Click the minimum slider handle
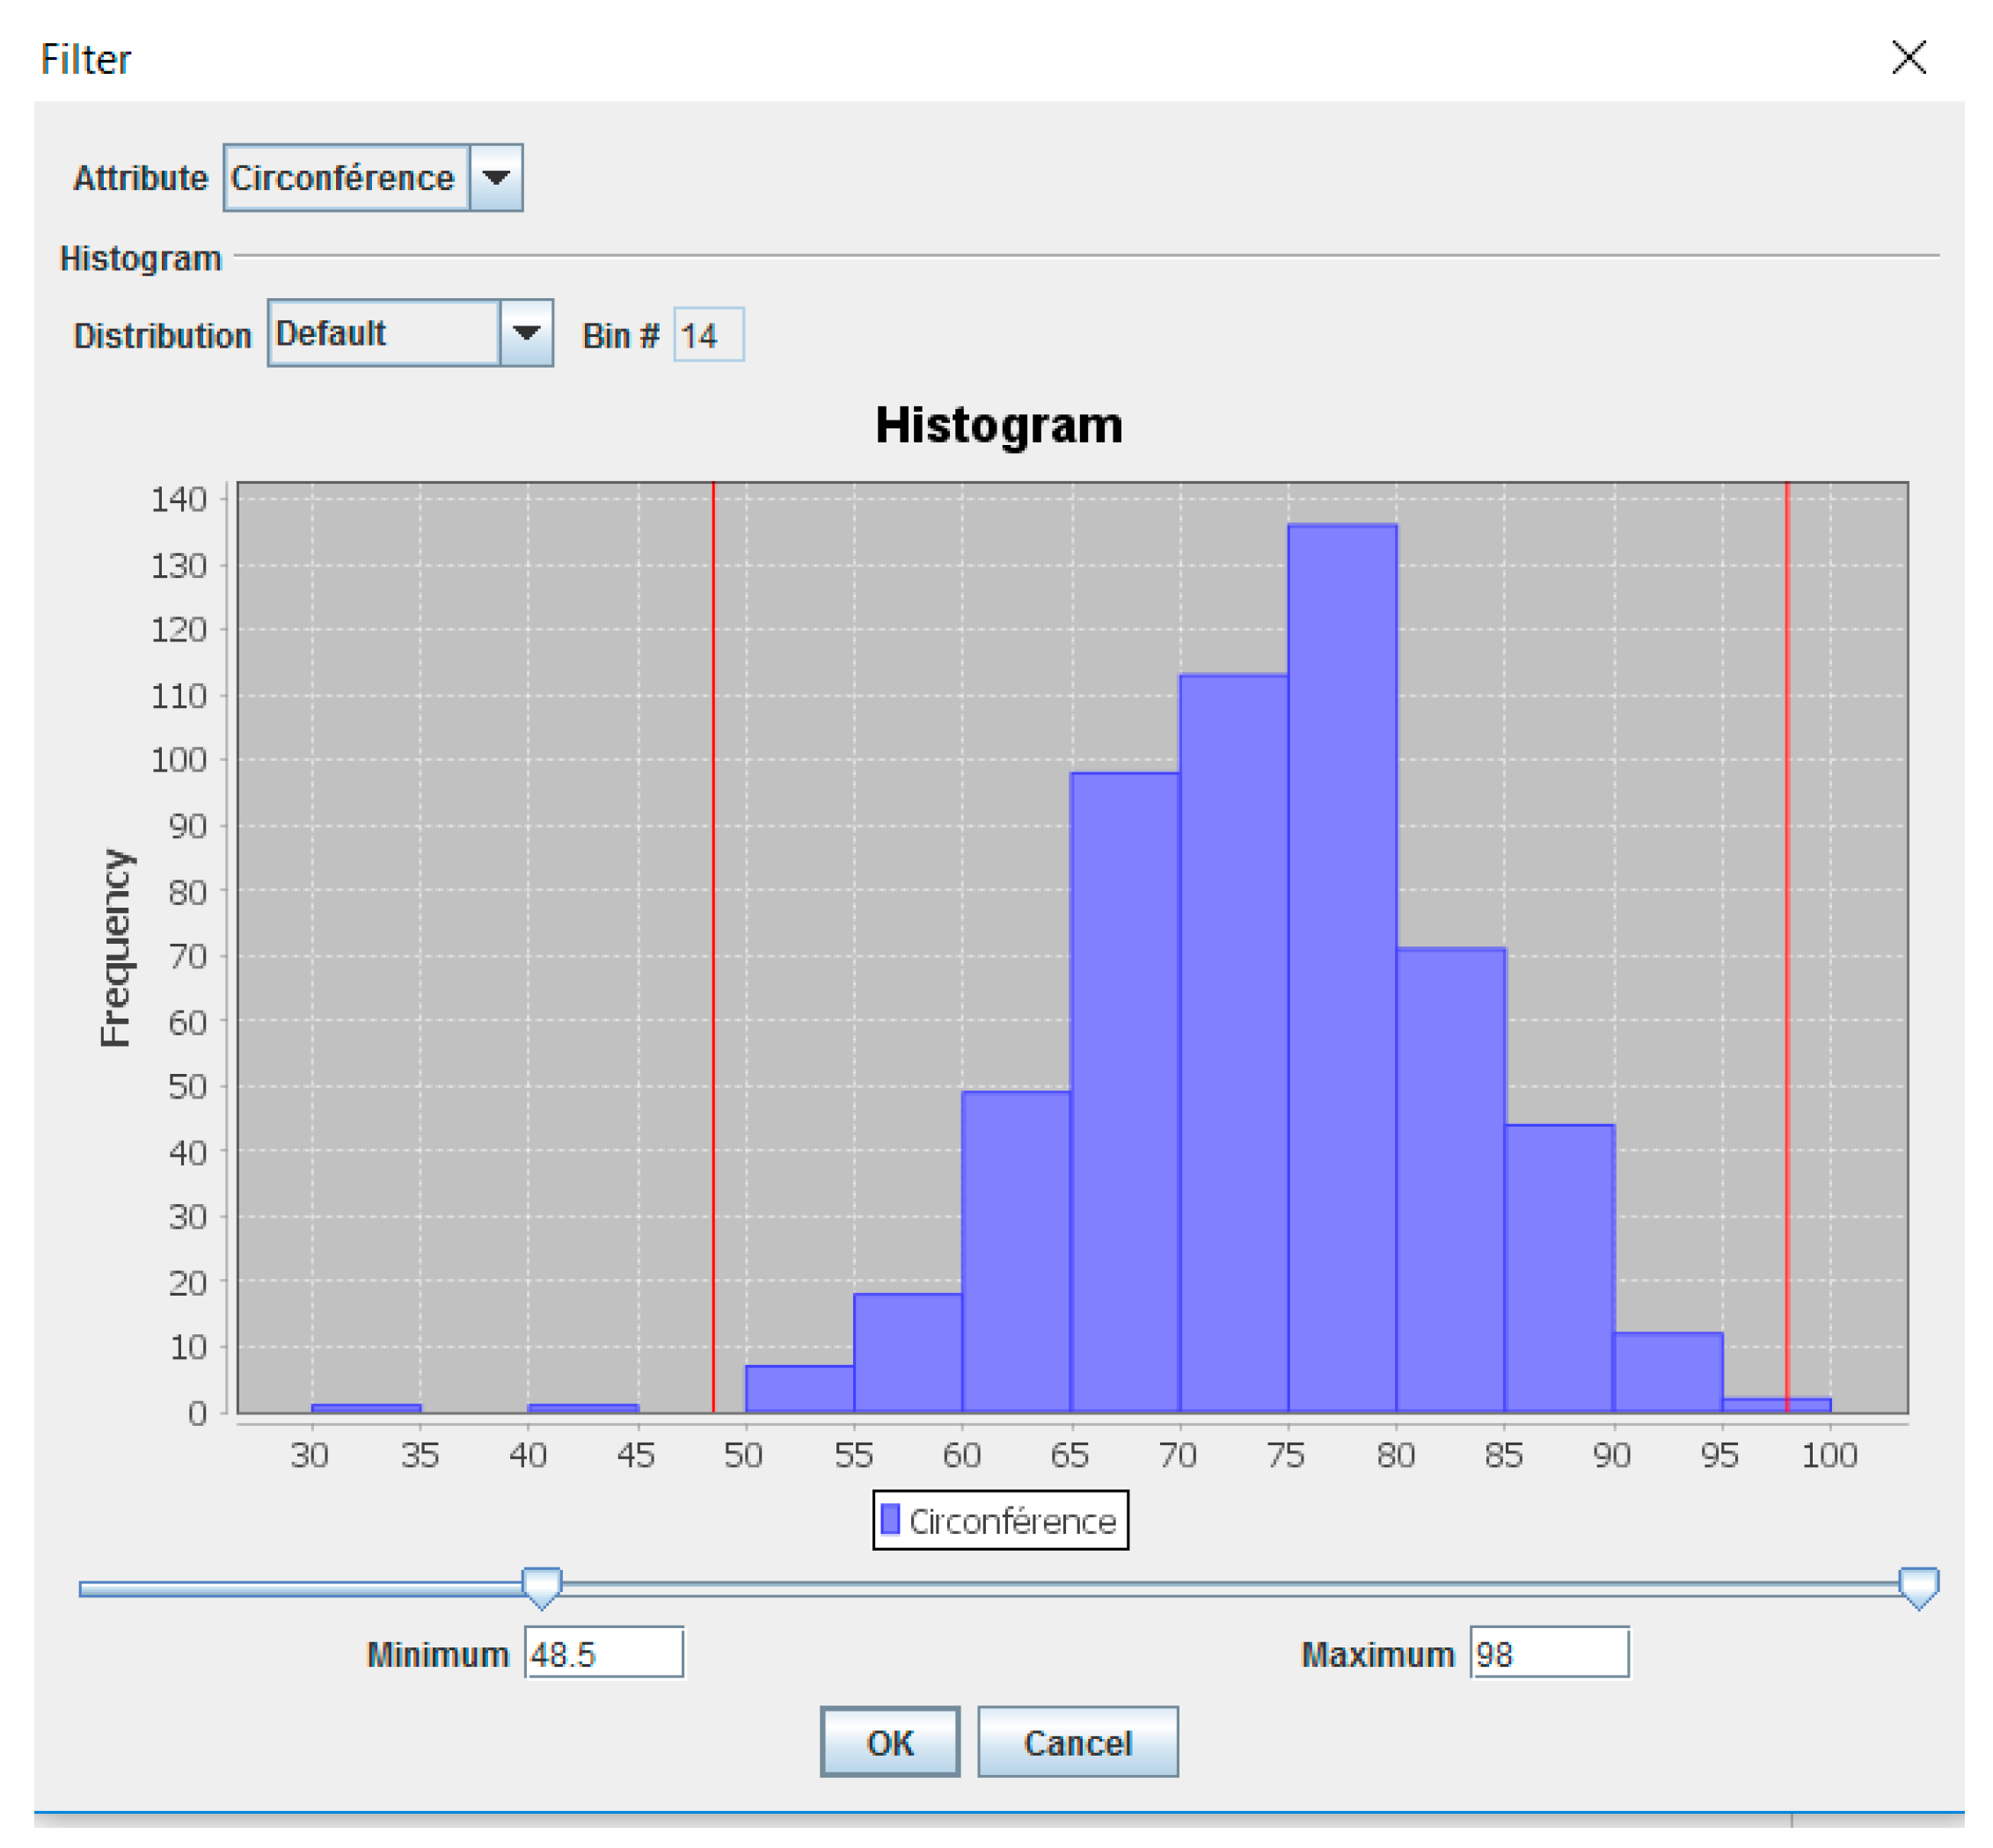This screenshot has height=1848, width=1993. (x=542, y=1587)
